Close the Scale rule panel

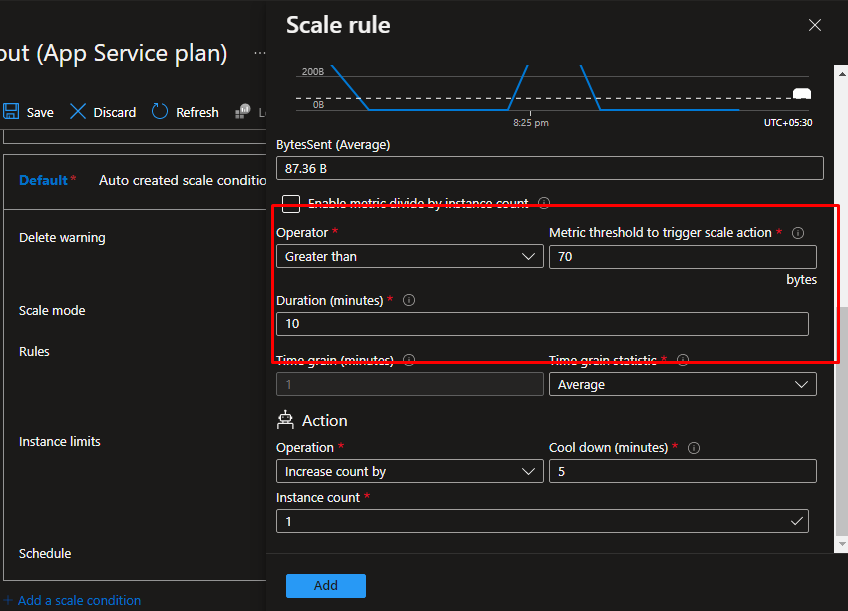(x=815, y=25)
